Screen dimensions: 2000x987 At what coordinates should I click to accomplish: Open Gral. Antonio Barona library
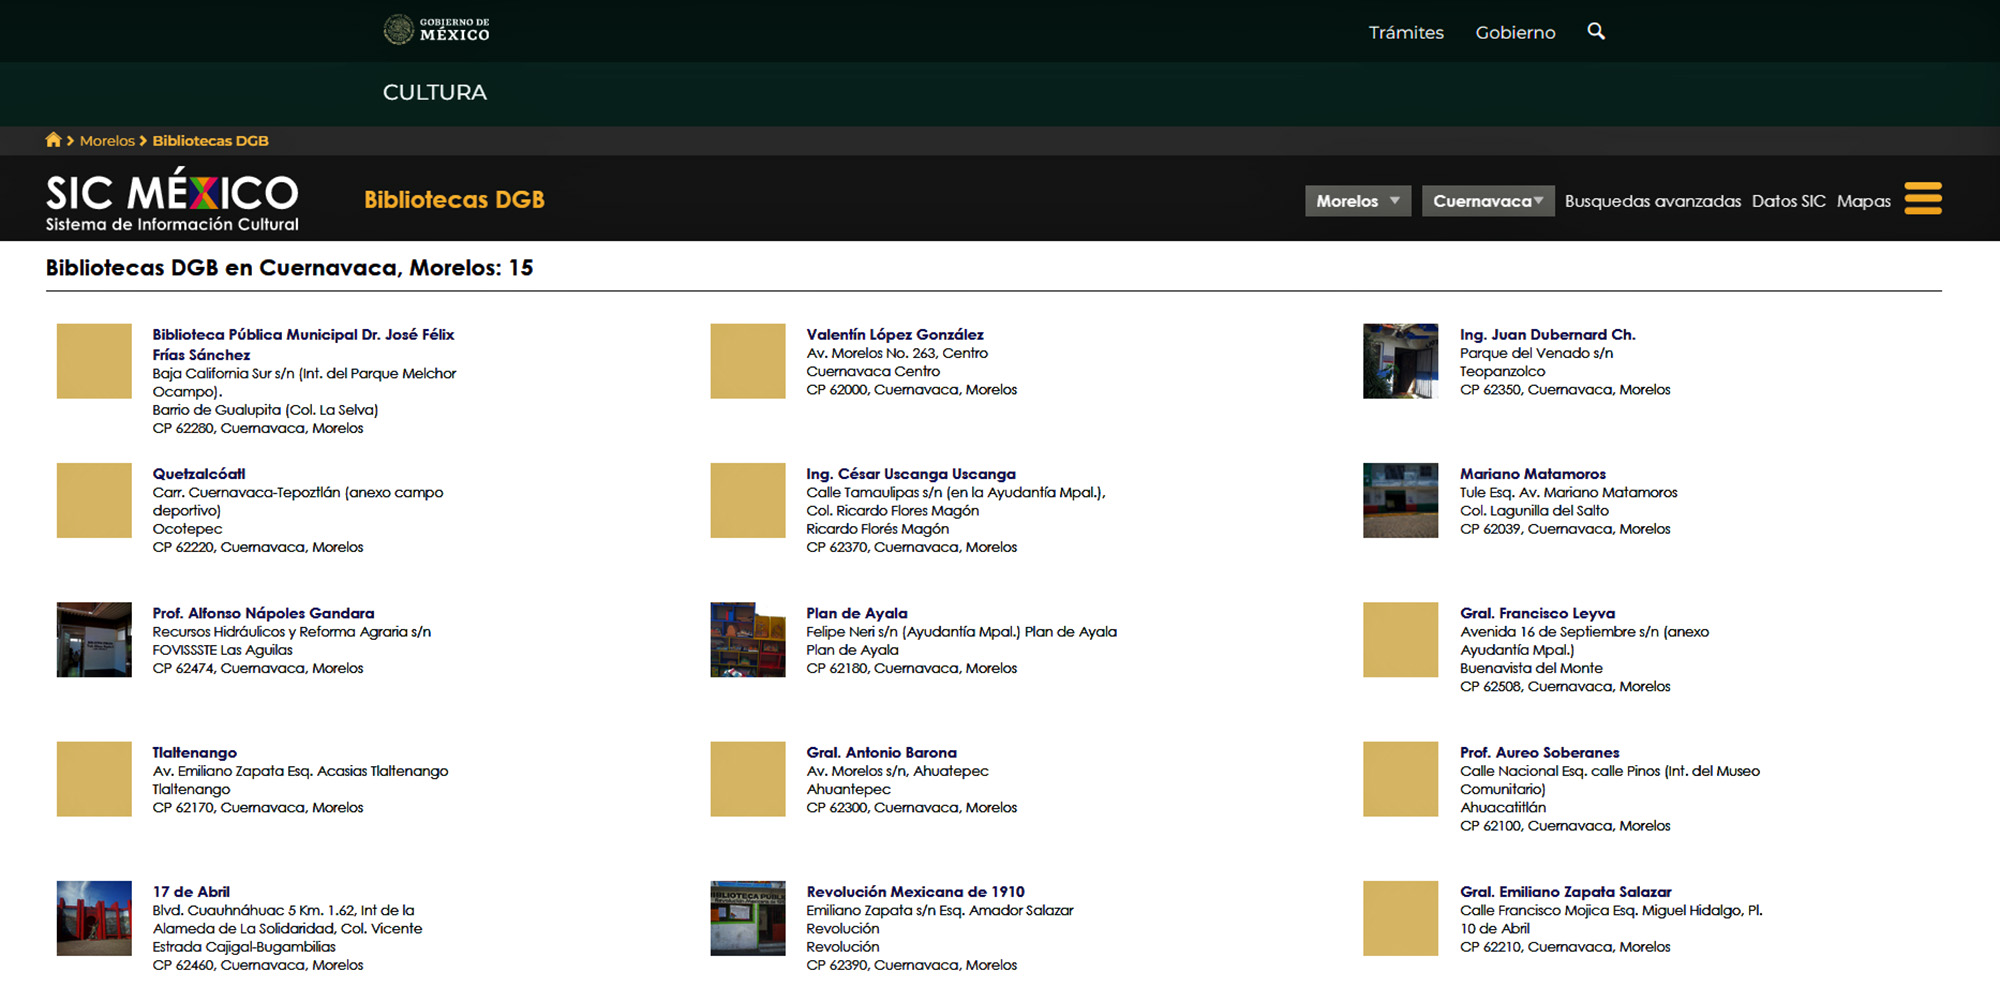click(881, 752)
